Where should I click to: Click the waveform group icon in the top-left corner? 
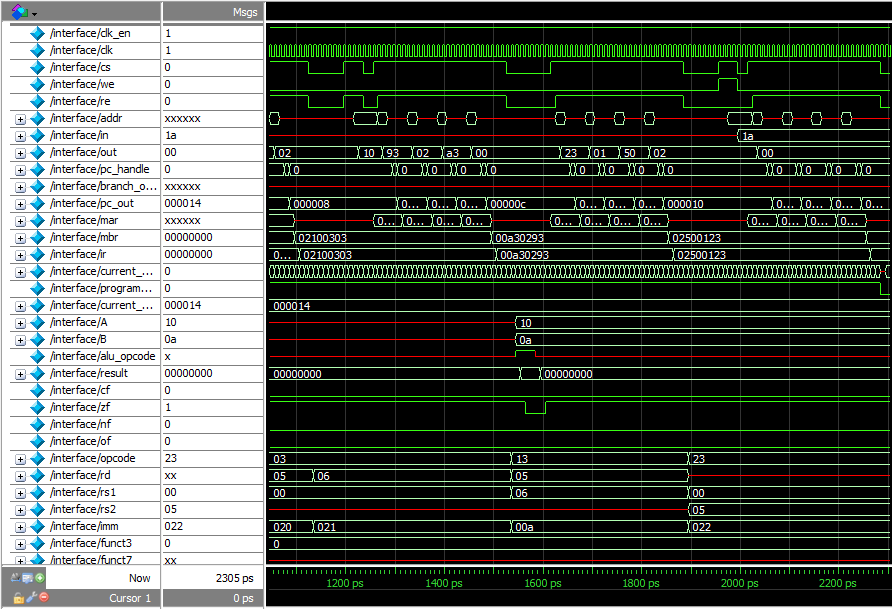click(17, 13)
